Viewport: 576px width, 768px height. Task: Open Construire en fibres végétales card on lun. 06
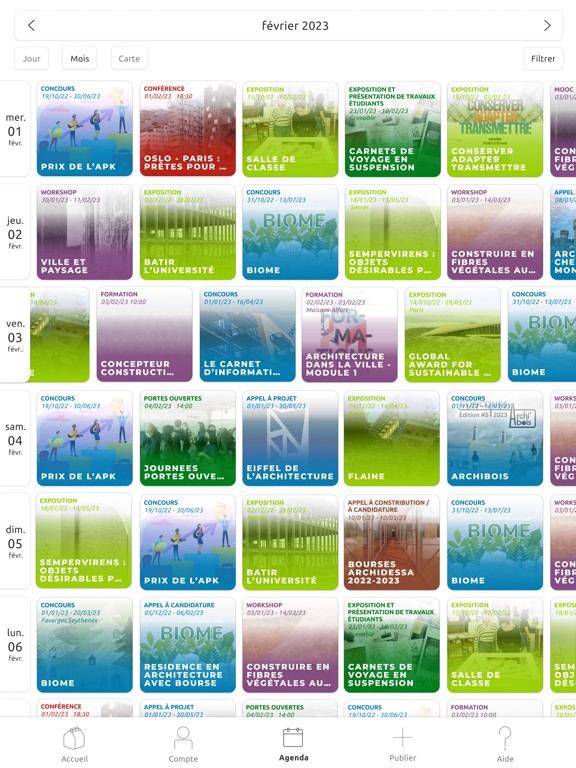[x=290, y=645]
